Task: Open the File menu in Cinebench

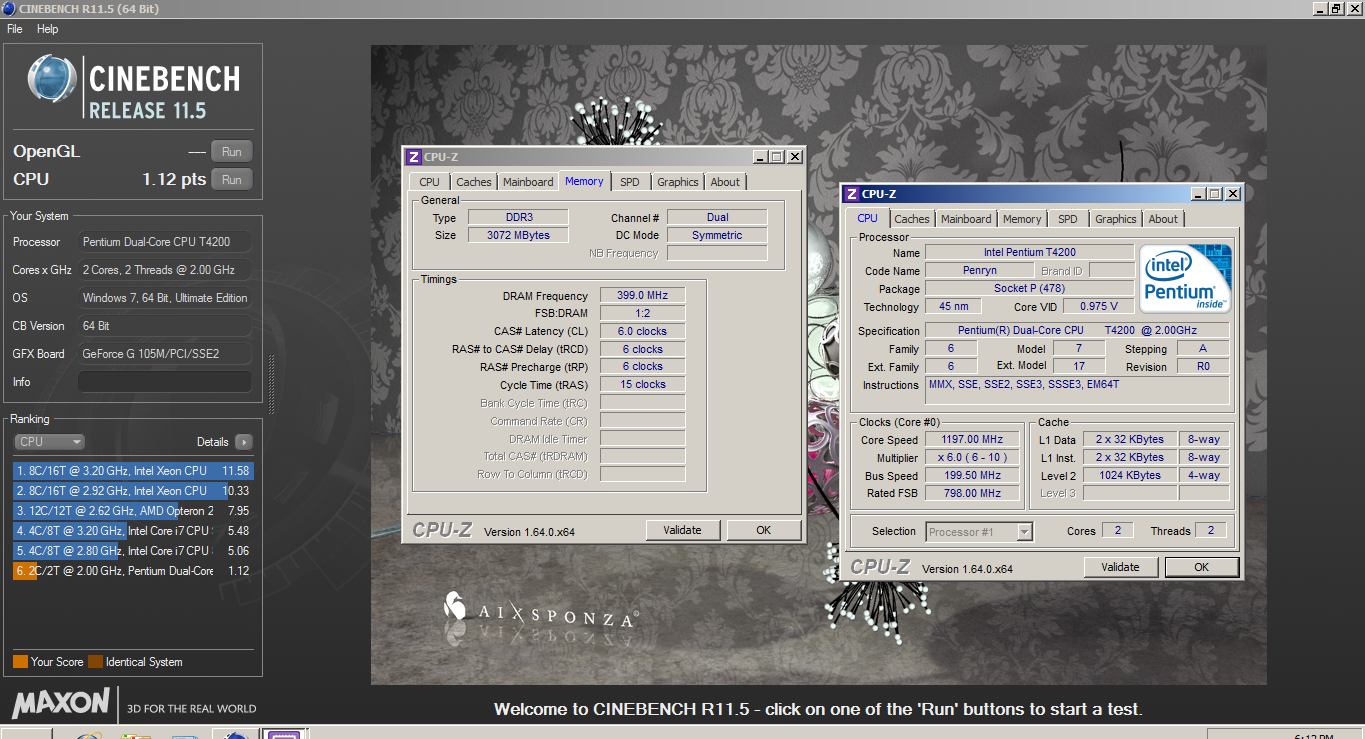Action: point(14,29)
